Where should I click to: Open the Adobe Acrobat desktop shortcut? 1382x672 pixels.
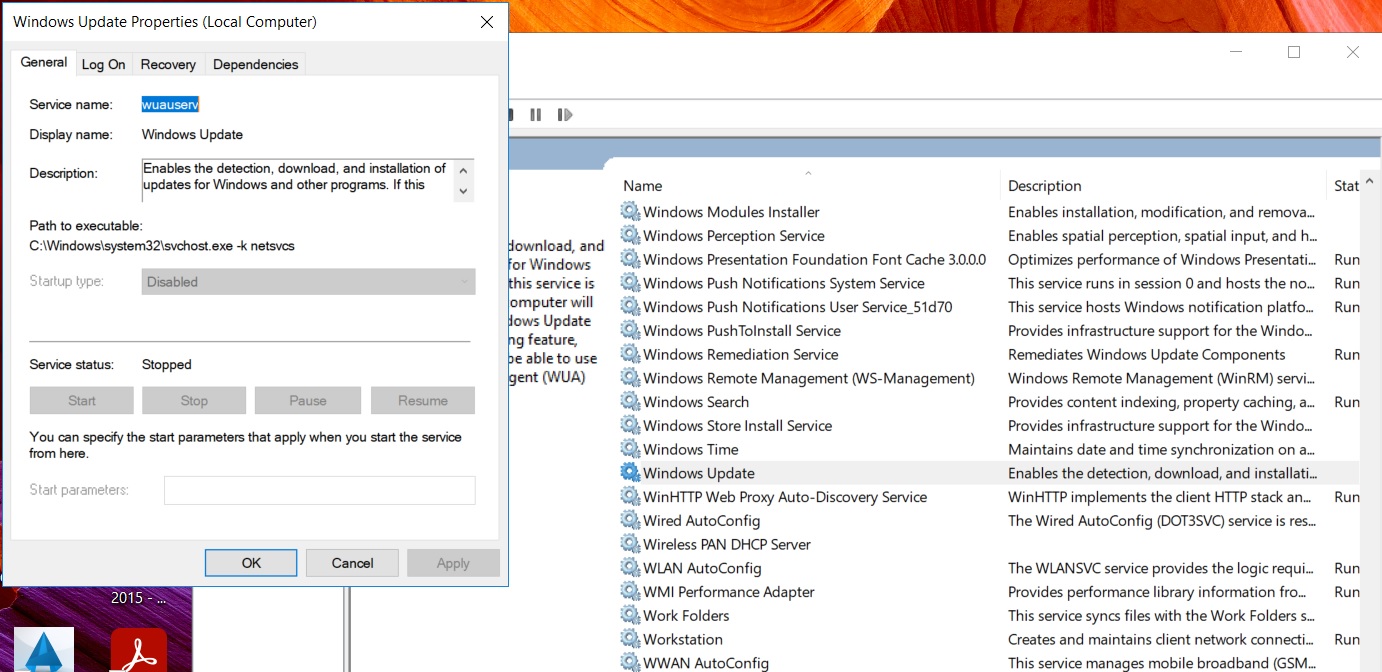coord(138,650)
